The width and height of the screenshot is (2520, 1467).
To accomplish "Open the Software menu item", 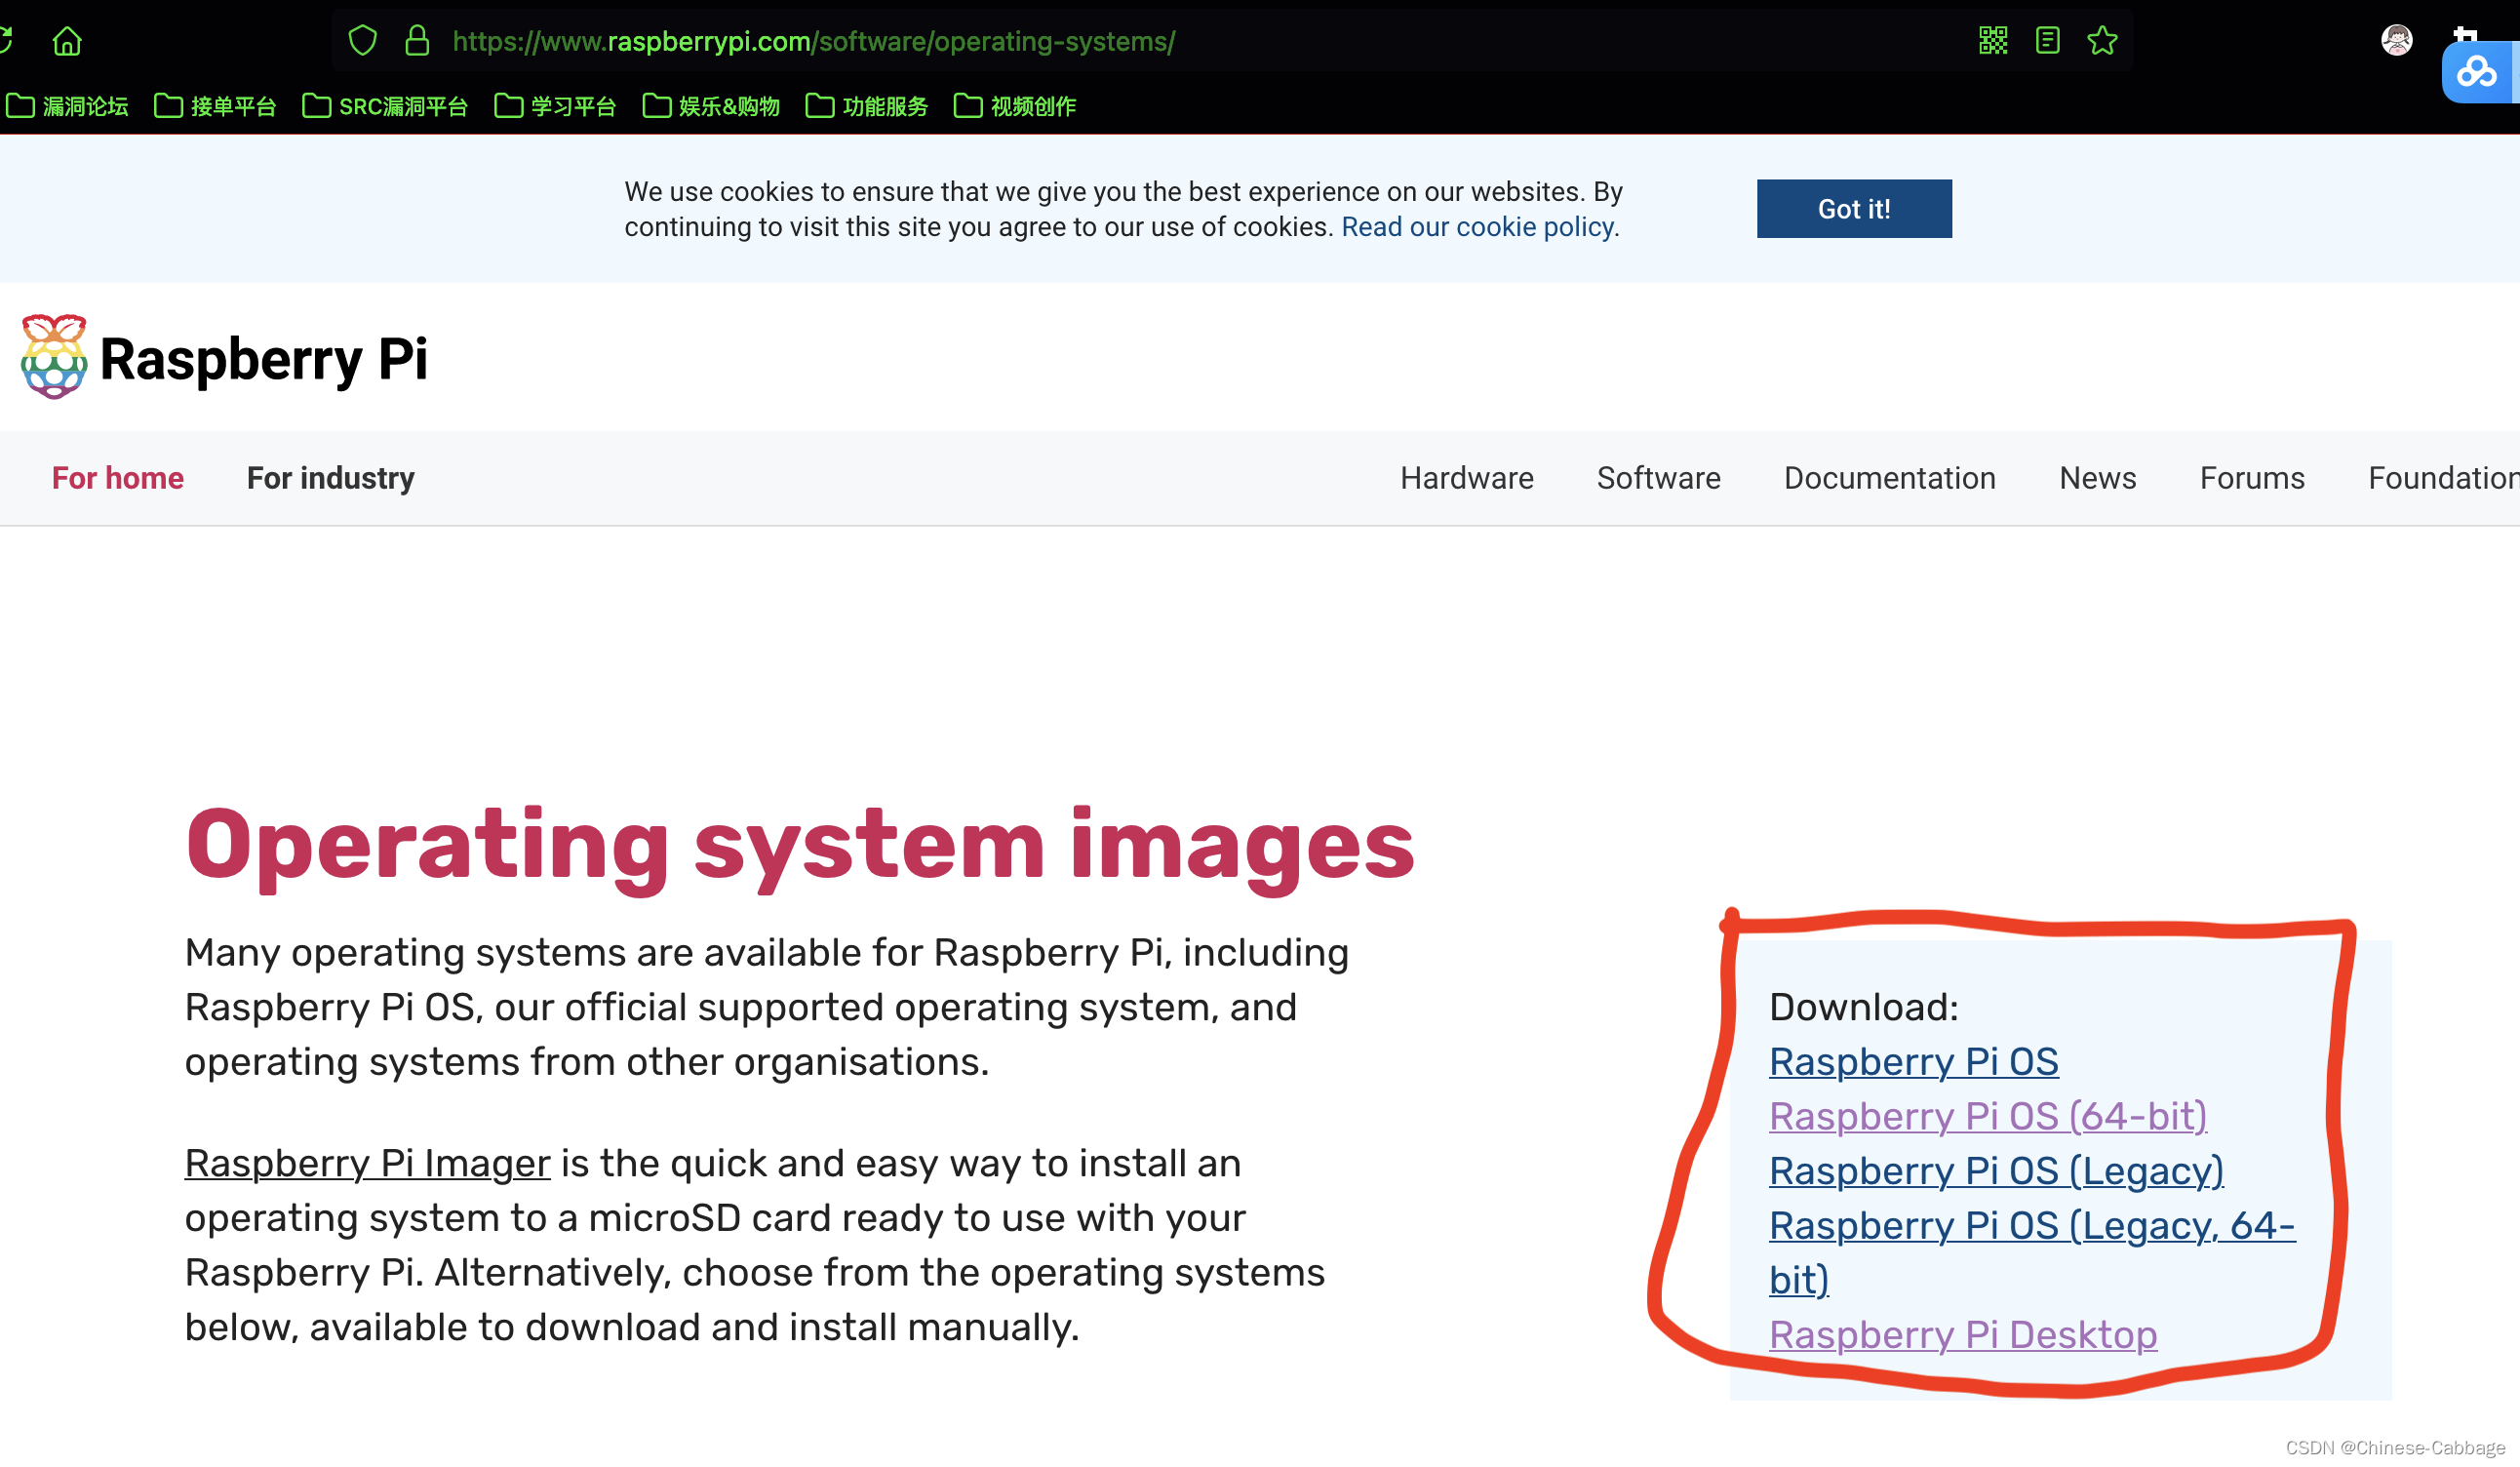I will click(x=1658, y=478).
